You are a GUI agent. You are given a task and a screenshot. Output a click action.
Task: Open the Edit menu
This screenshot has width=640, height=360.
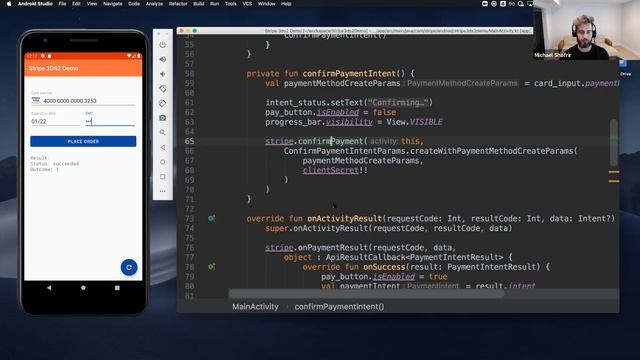pos(76,4)
